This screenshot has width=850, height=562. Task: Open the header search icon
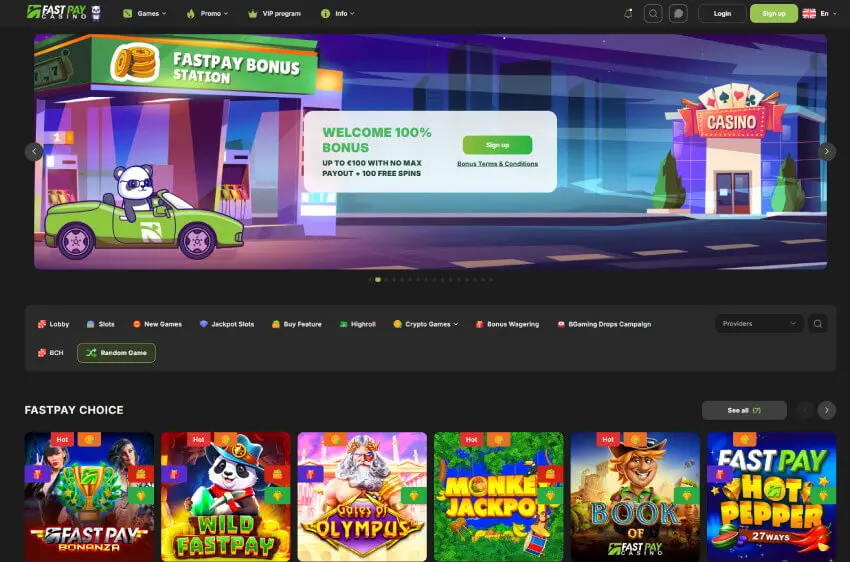(x=653, y=14)
